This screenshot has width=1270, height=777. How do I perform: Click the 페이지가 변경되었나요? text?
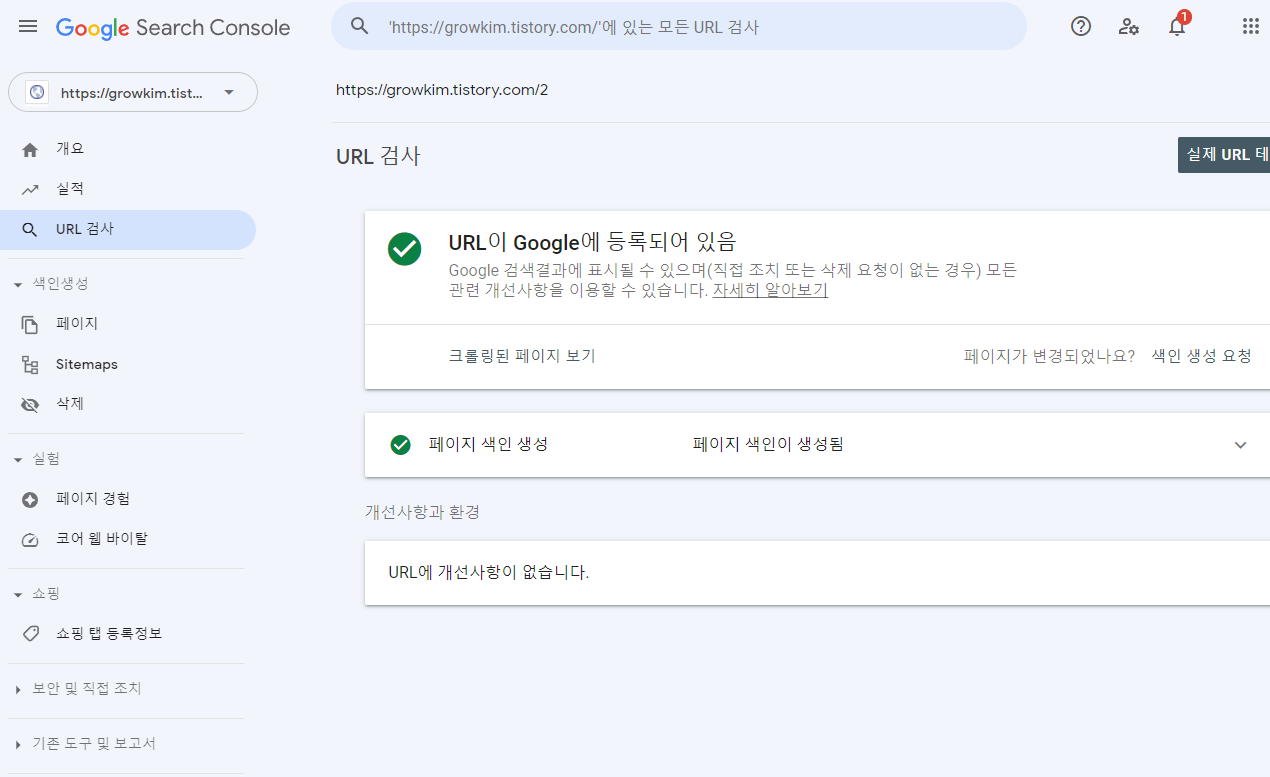(1049, 356)
